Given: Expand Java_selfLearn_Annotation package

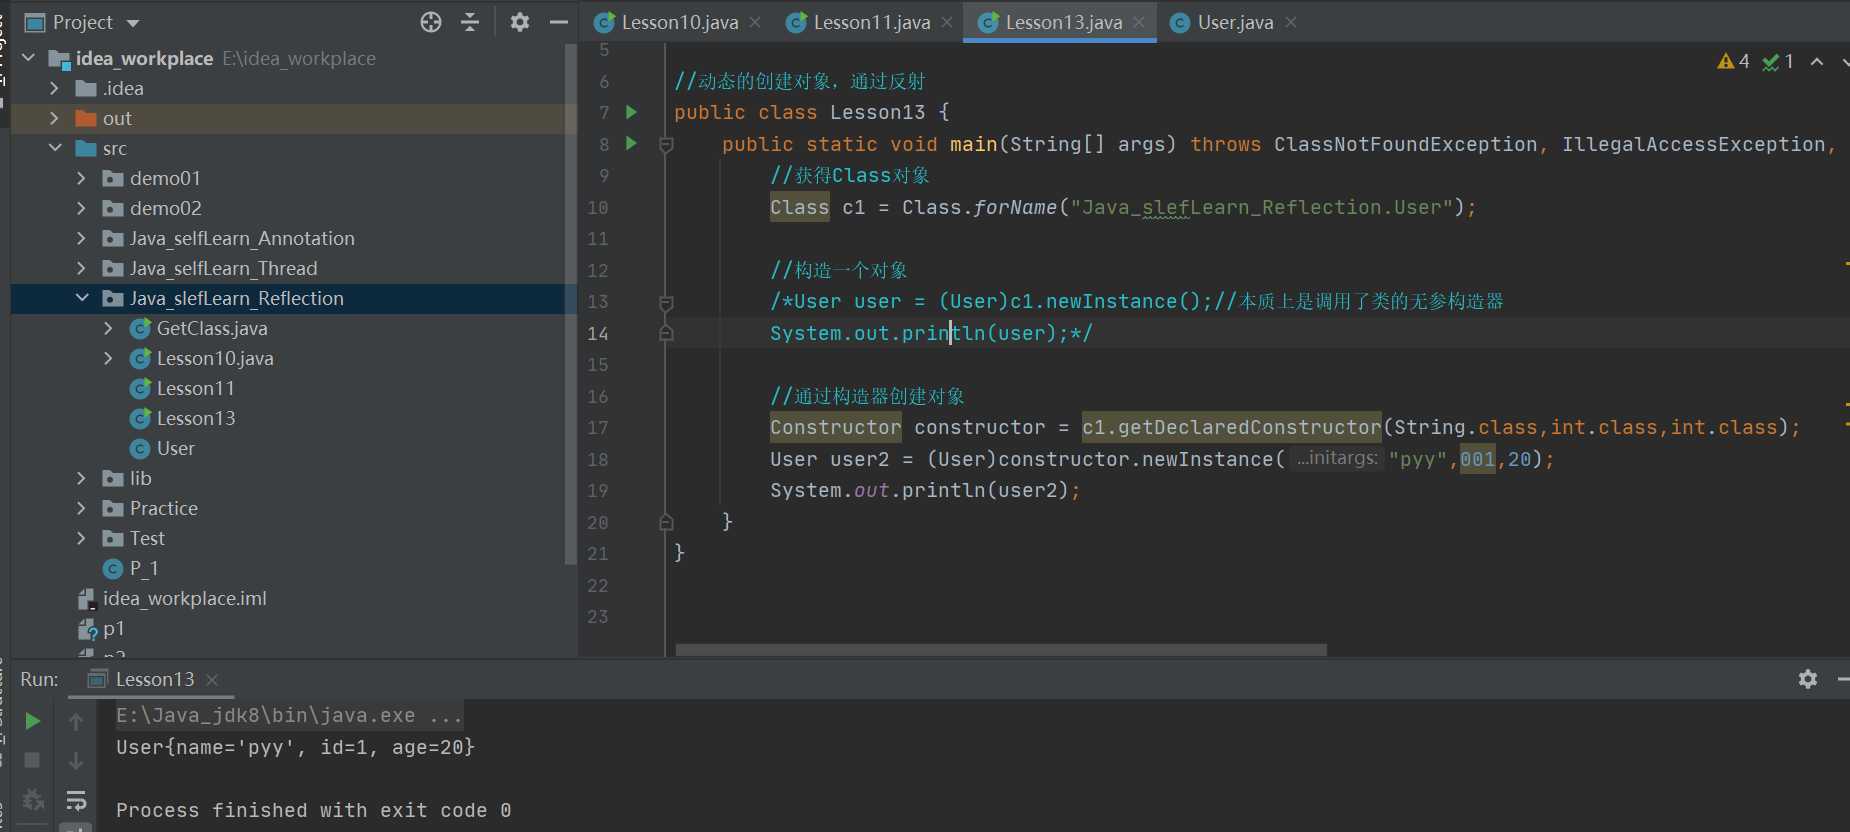Looking at the screenshot, I should pyautogui.click(x=82, y=238).
